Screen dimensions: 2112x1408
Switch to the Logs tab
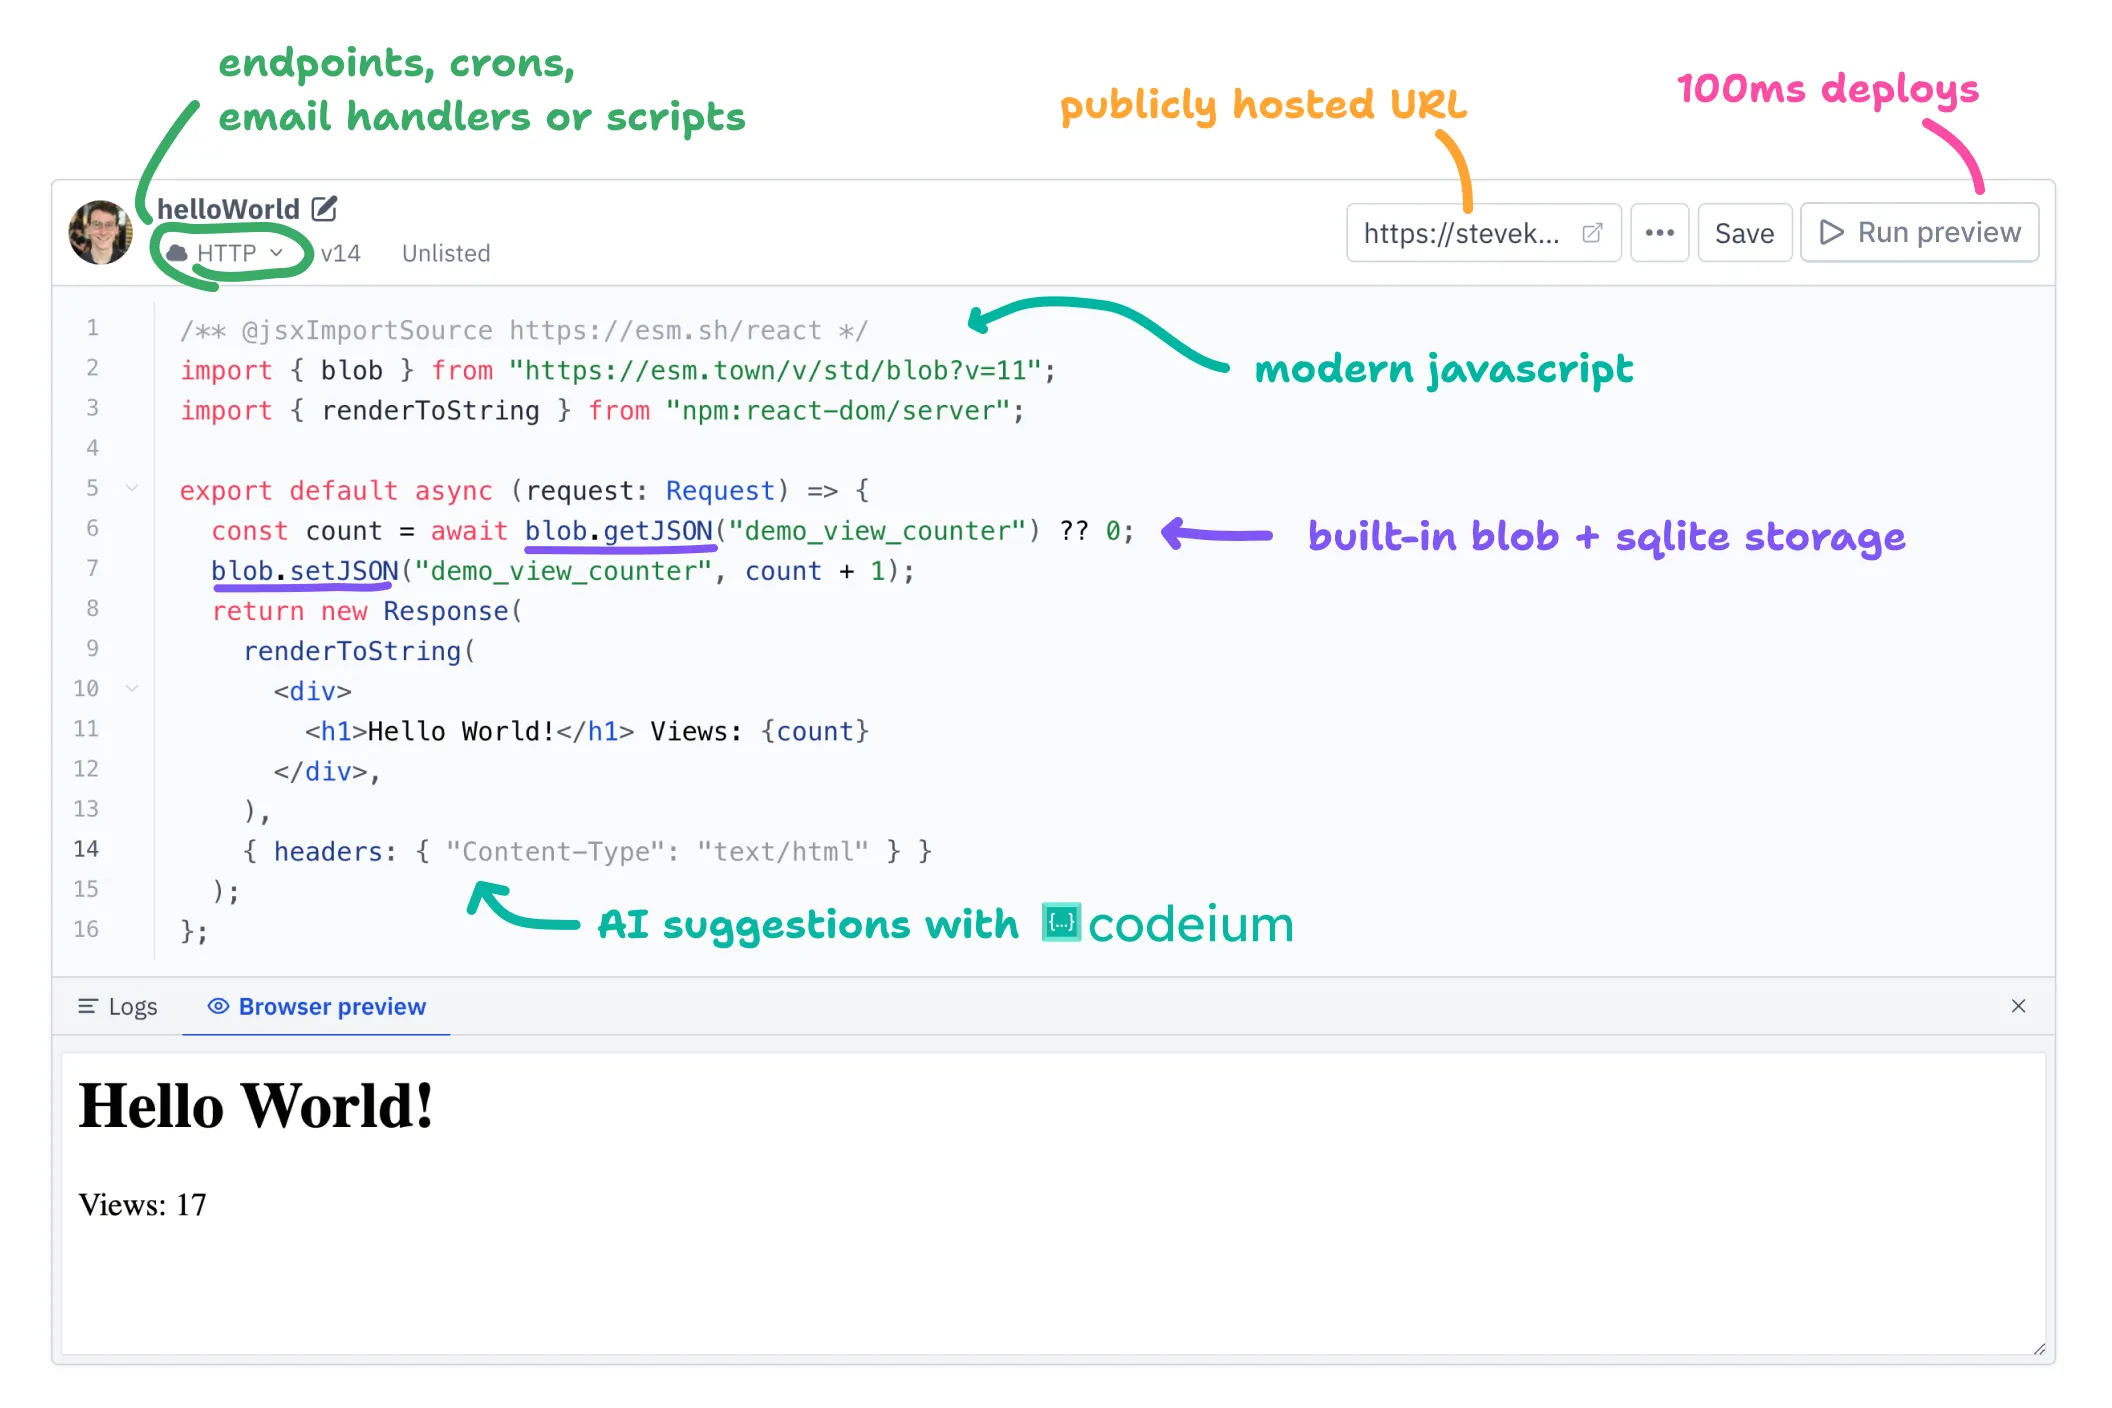click(126, 1004)
